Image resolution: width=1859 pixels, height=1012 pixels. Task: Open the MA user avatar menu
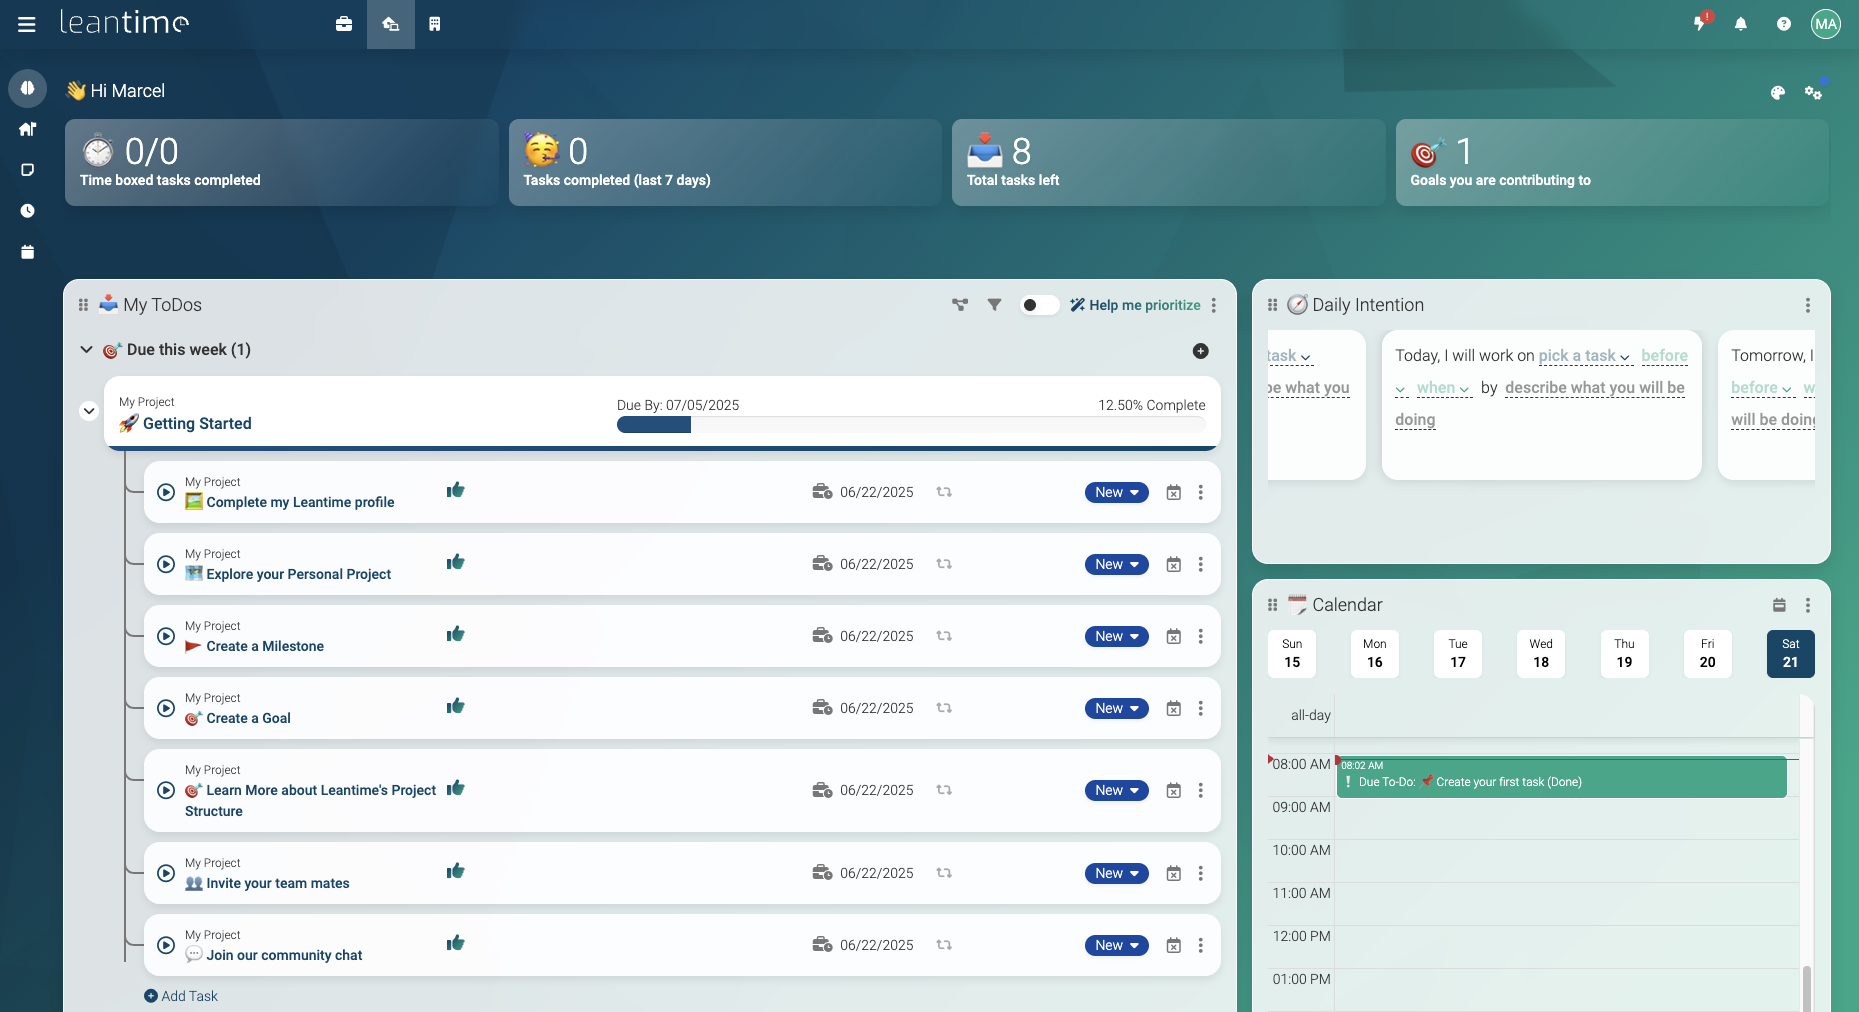pyautogui.click(x=1825, y=24)
